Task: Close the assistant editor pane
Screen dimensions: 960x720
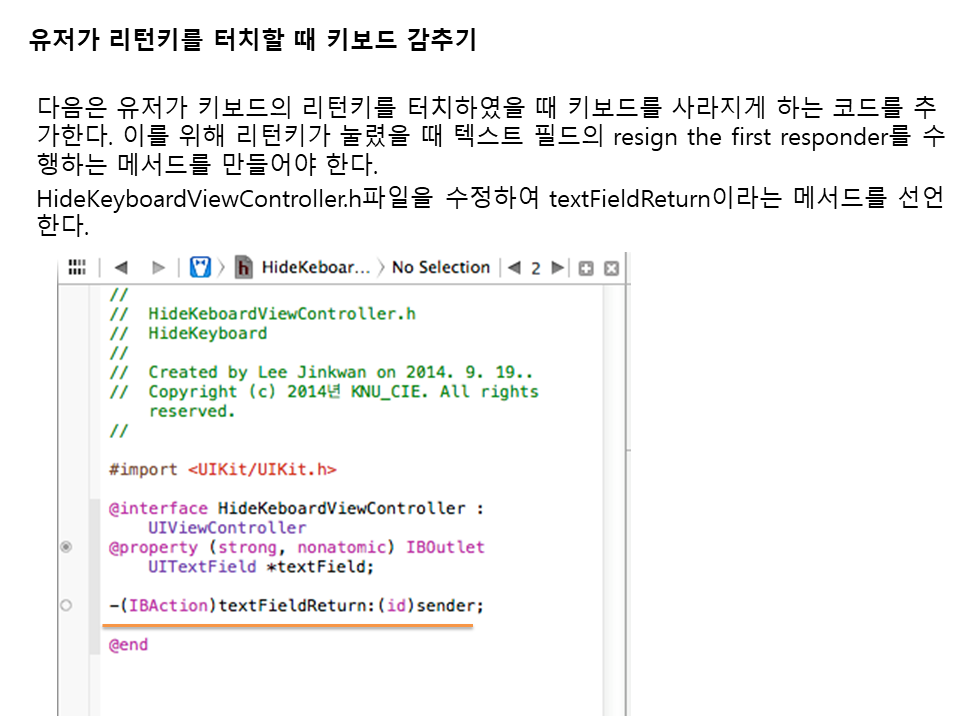Action: pyautogui.click(x=611, y=268)
